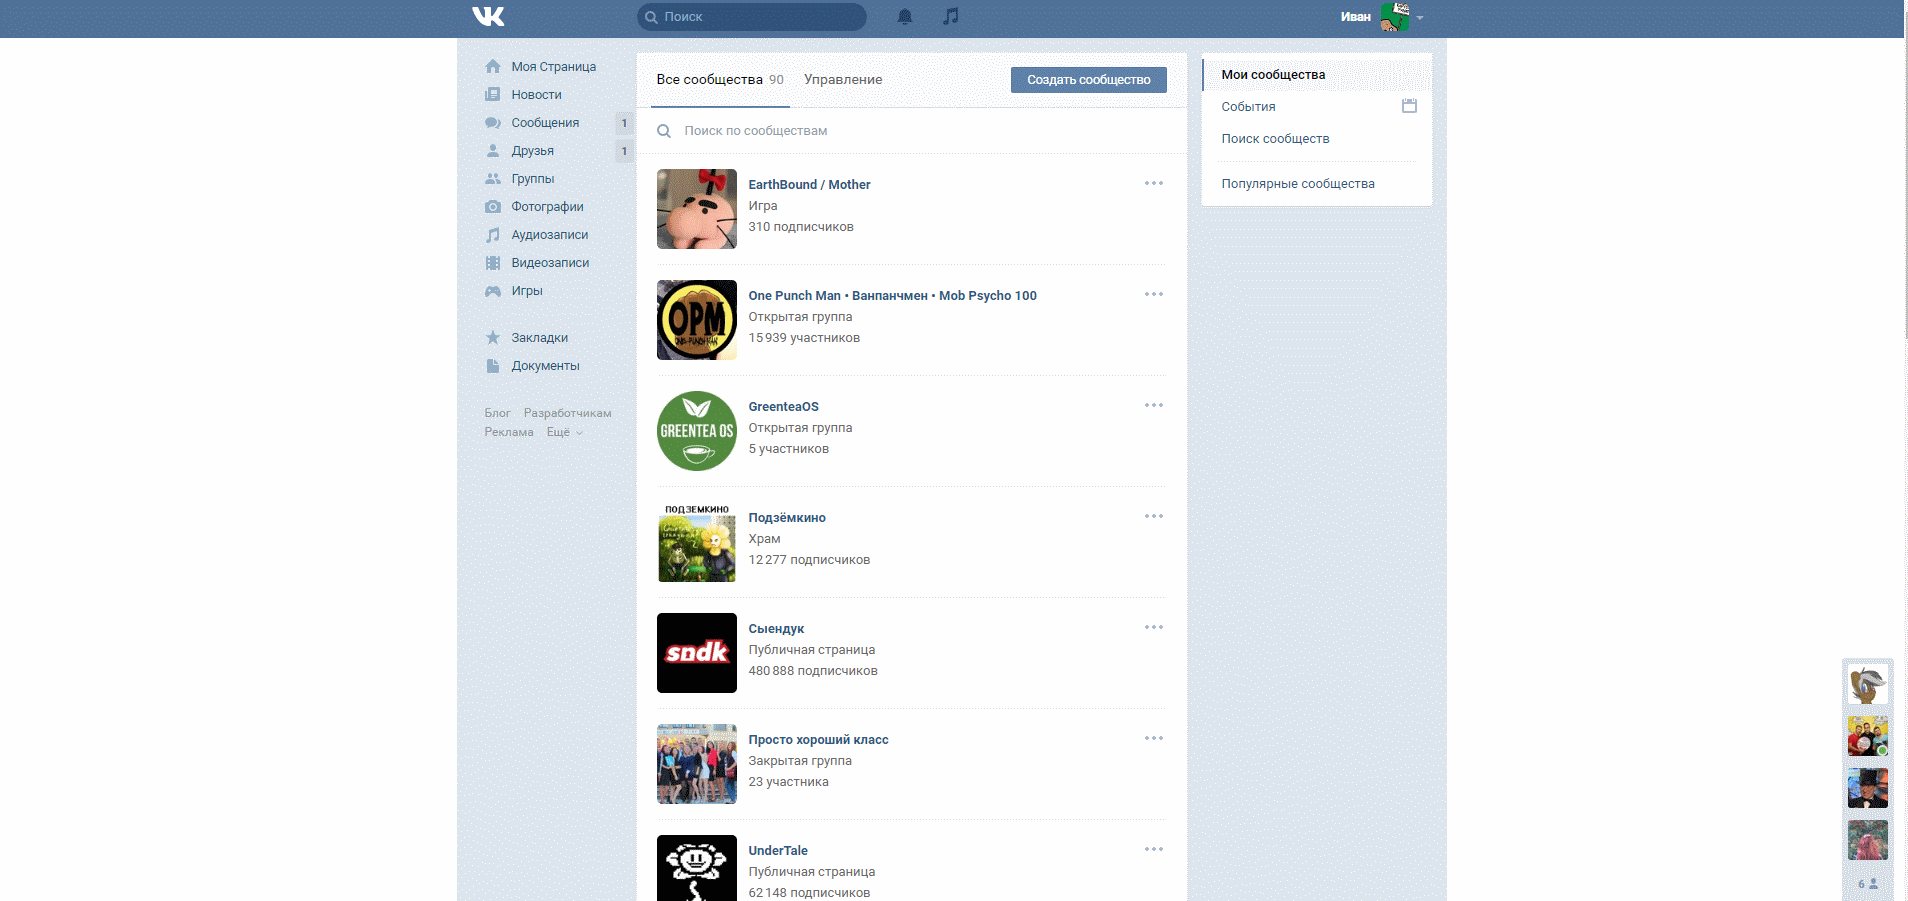Open the Сыендук sndk logo thumbnail
The width and height of the screenshot is (1908, 901).
click(697, 653)
